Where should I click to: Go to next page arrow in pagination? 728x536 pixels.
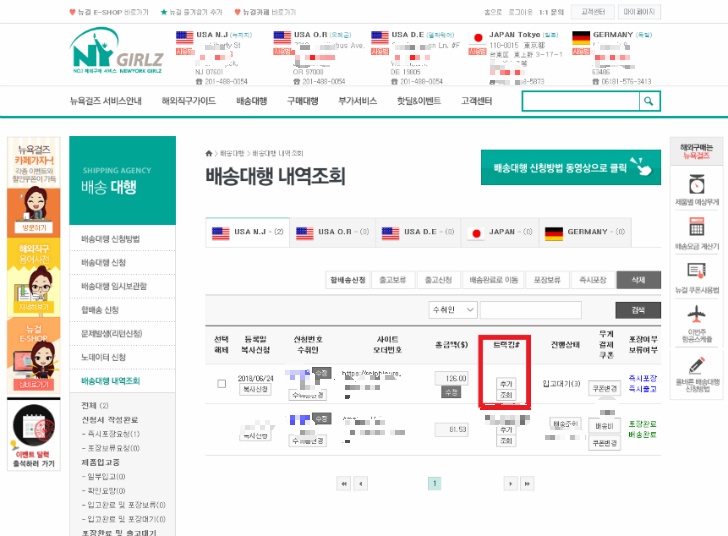coord(511,484)
